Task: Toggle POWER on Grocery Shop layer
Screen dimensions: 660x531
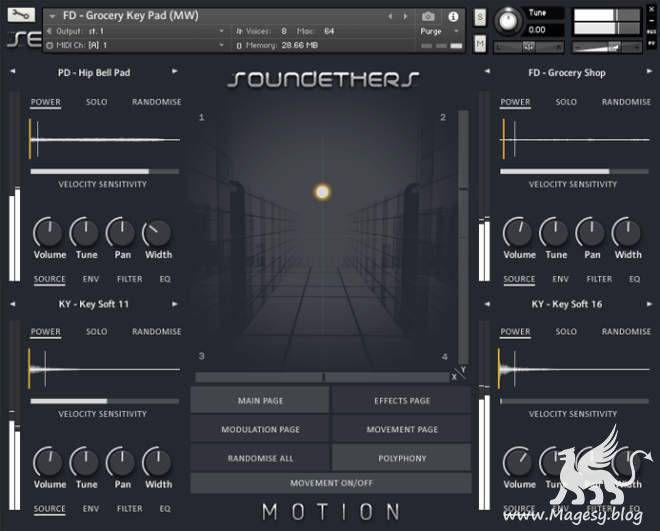Action: (515, 102)
